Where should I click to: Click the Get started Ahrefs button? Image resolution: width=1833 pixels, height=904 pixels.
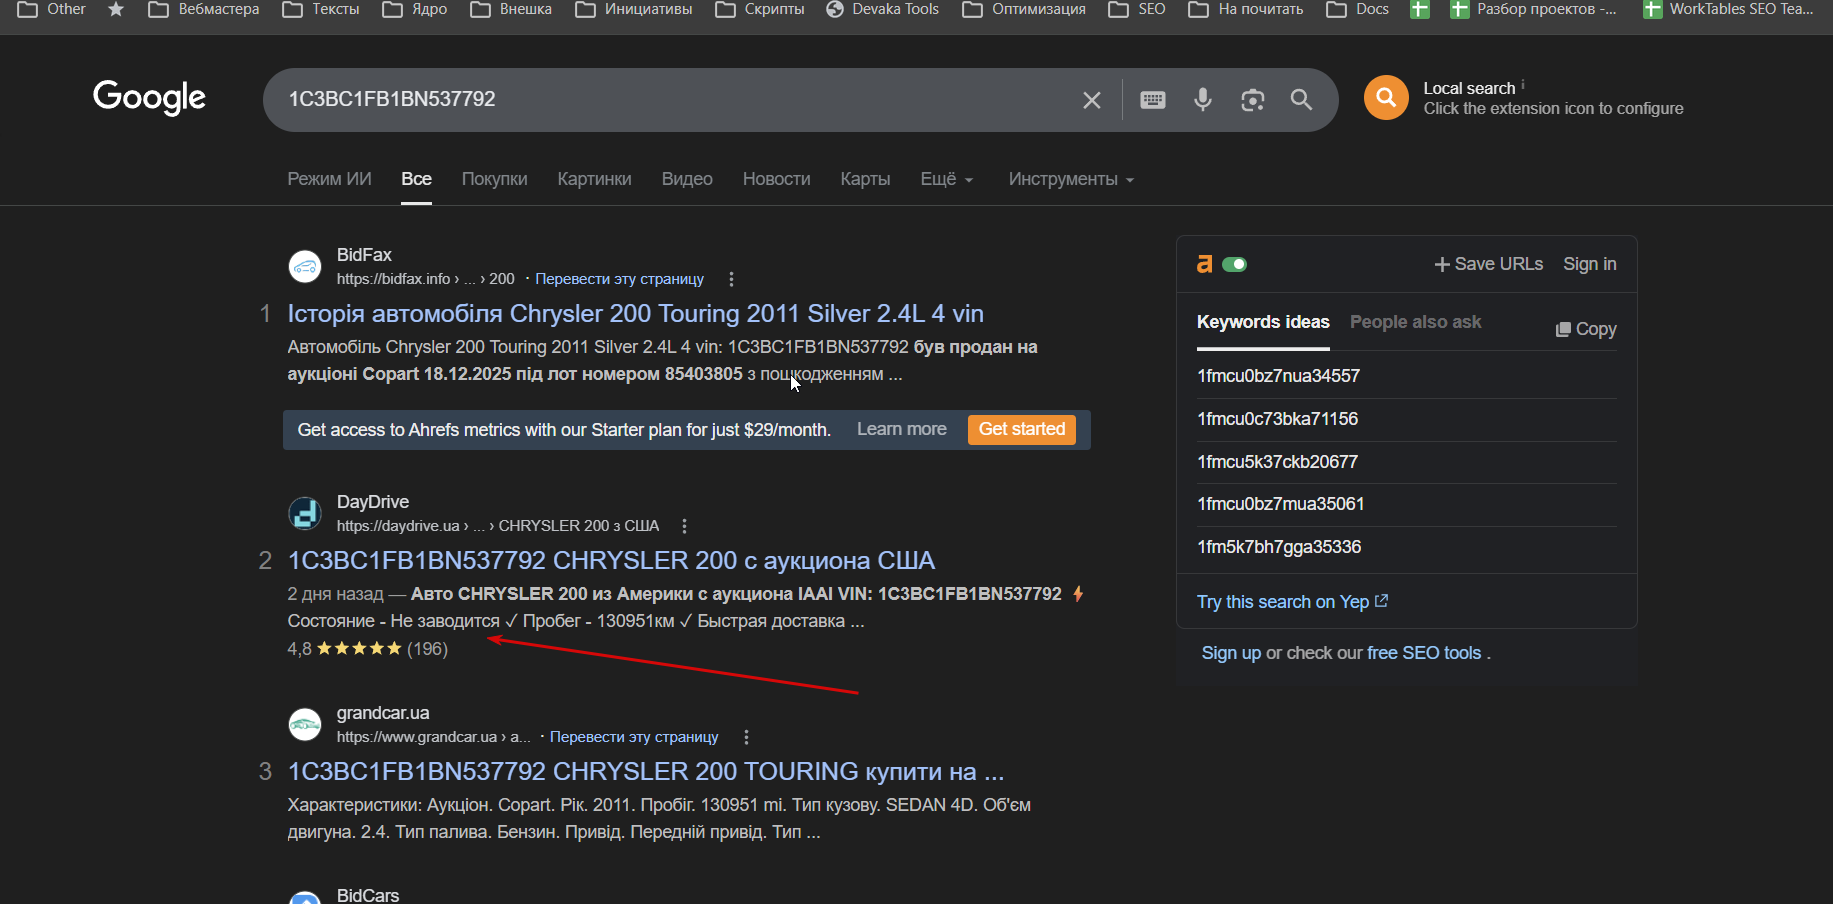point(1022,429)
